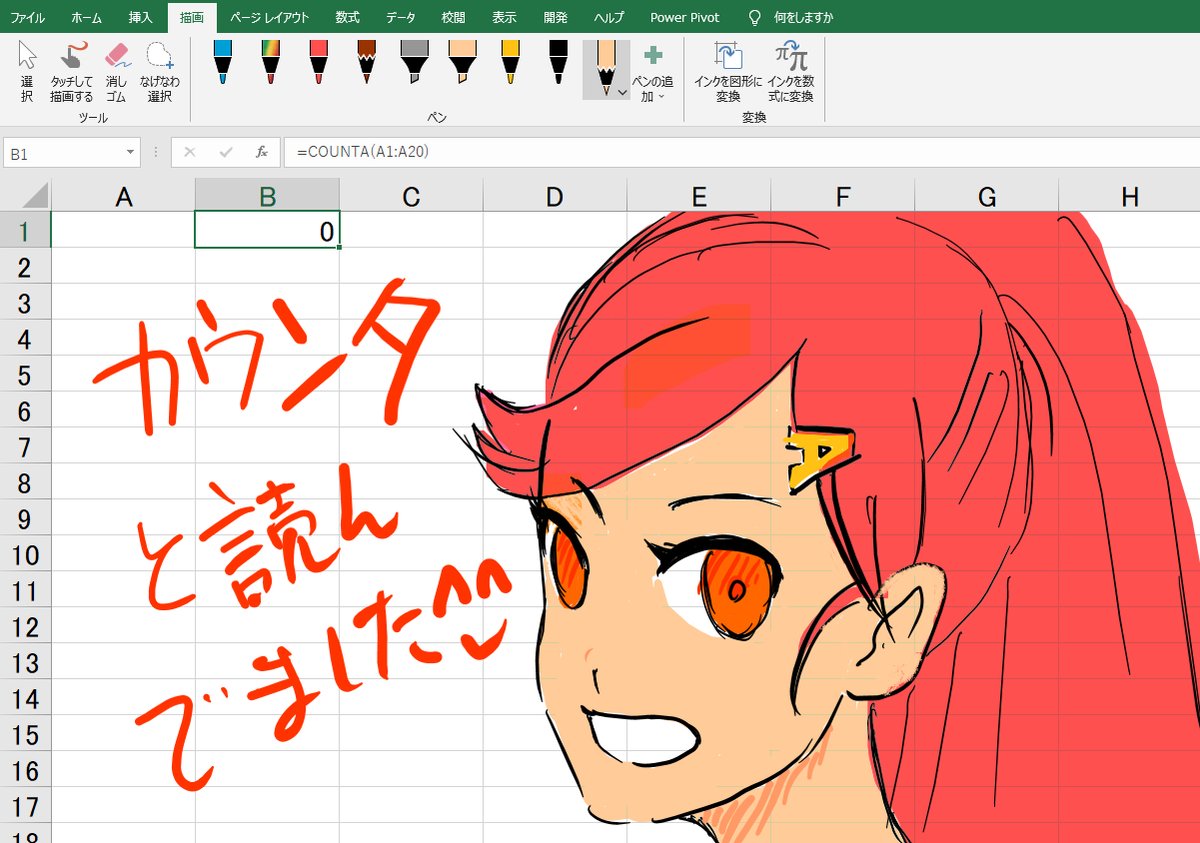
Task: Switch to the ページ レイアウト tab
Action: 269,18
